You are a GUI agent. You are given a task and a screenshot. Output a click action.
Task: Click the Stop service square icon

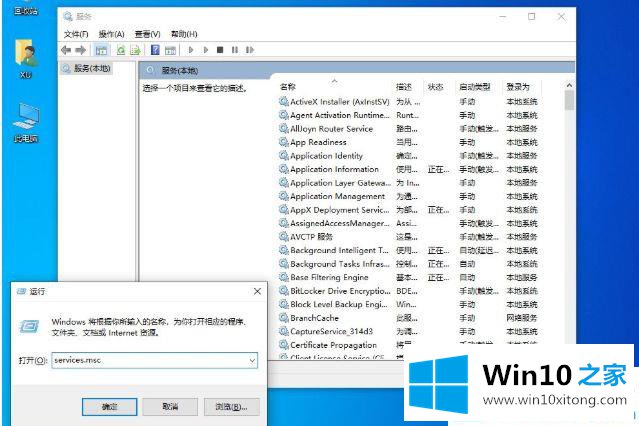[220, 50]
